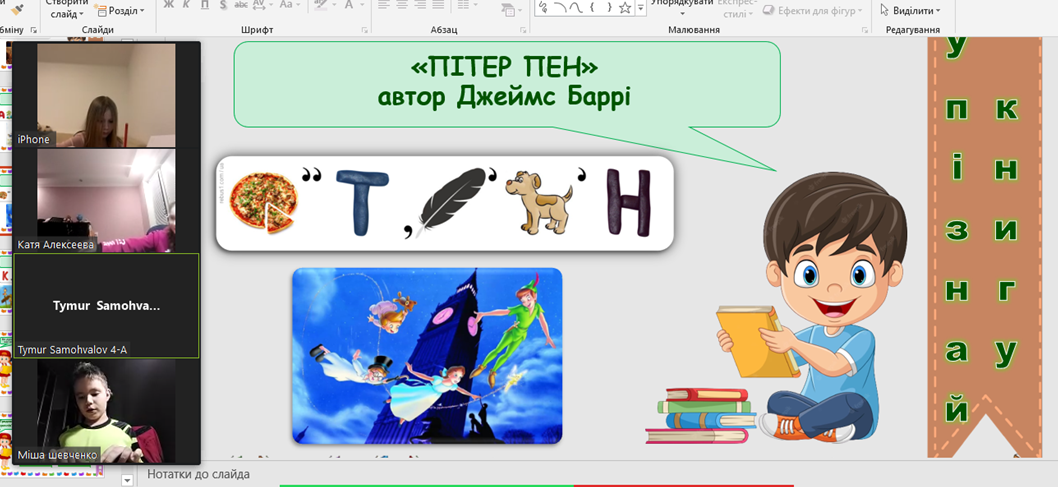Click the font color A icon

(349, 5)
